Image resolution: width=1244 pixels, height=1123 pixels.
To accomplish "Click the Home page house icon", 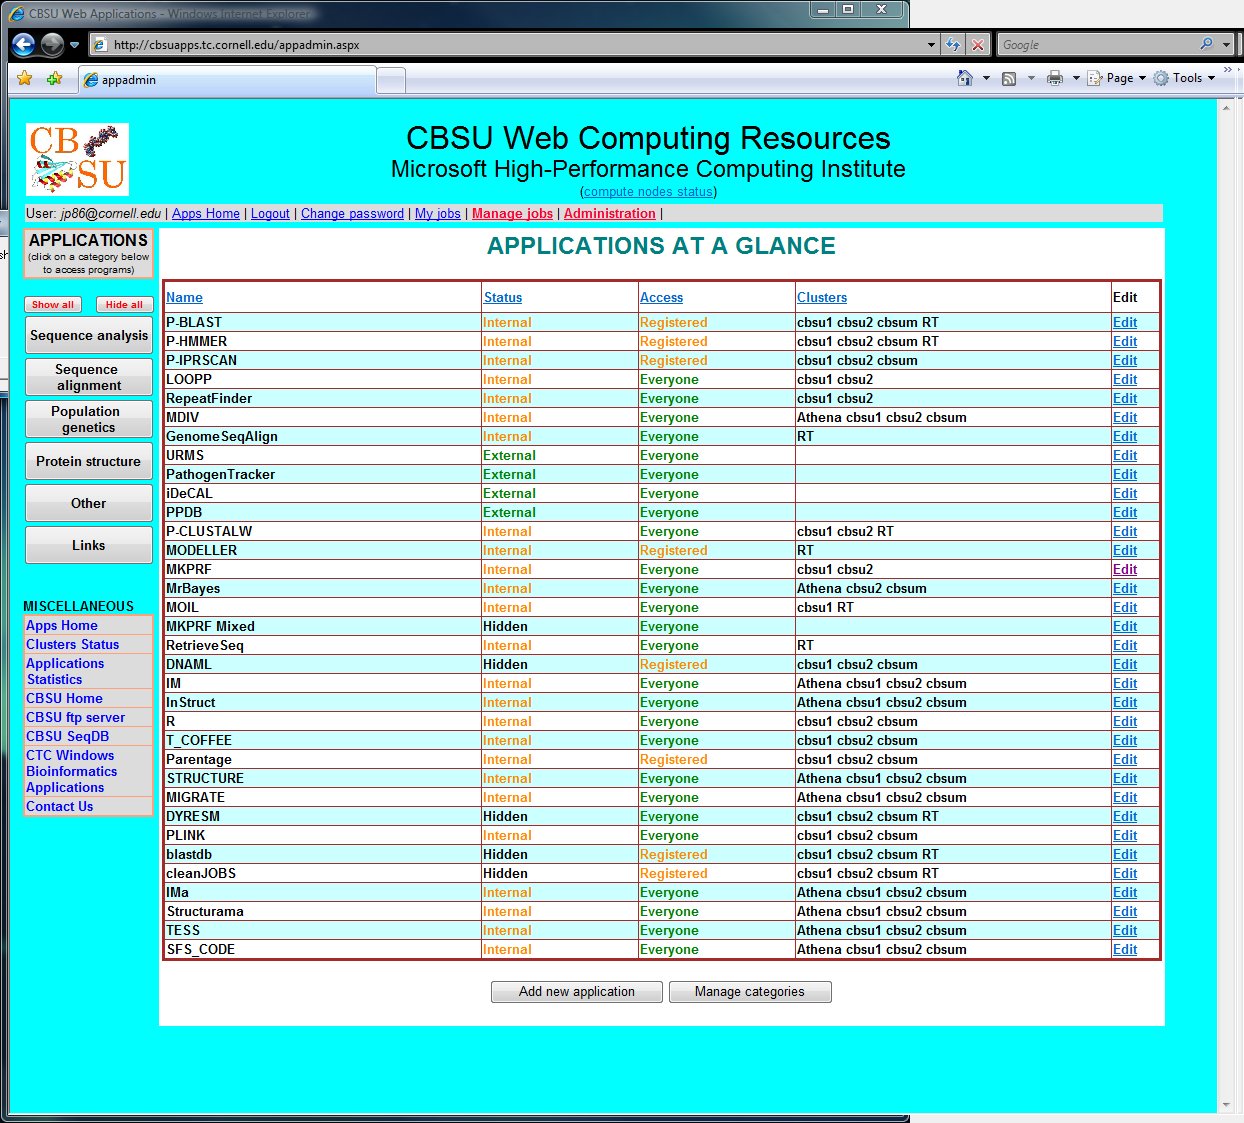I will point(964,78).
